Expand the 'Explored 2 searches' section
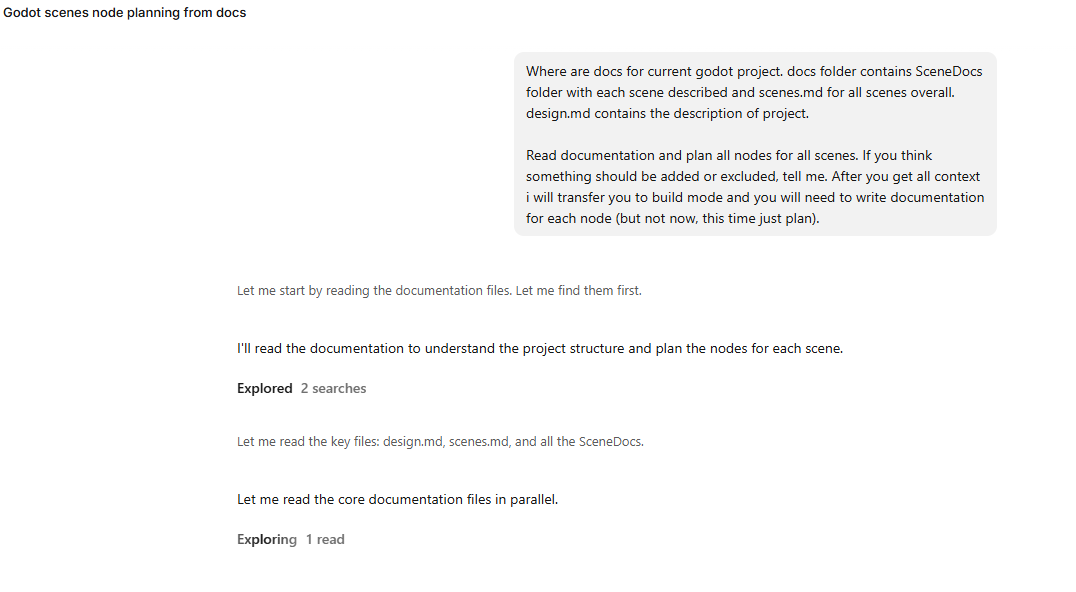 point(301,388)
